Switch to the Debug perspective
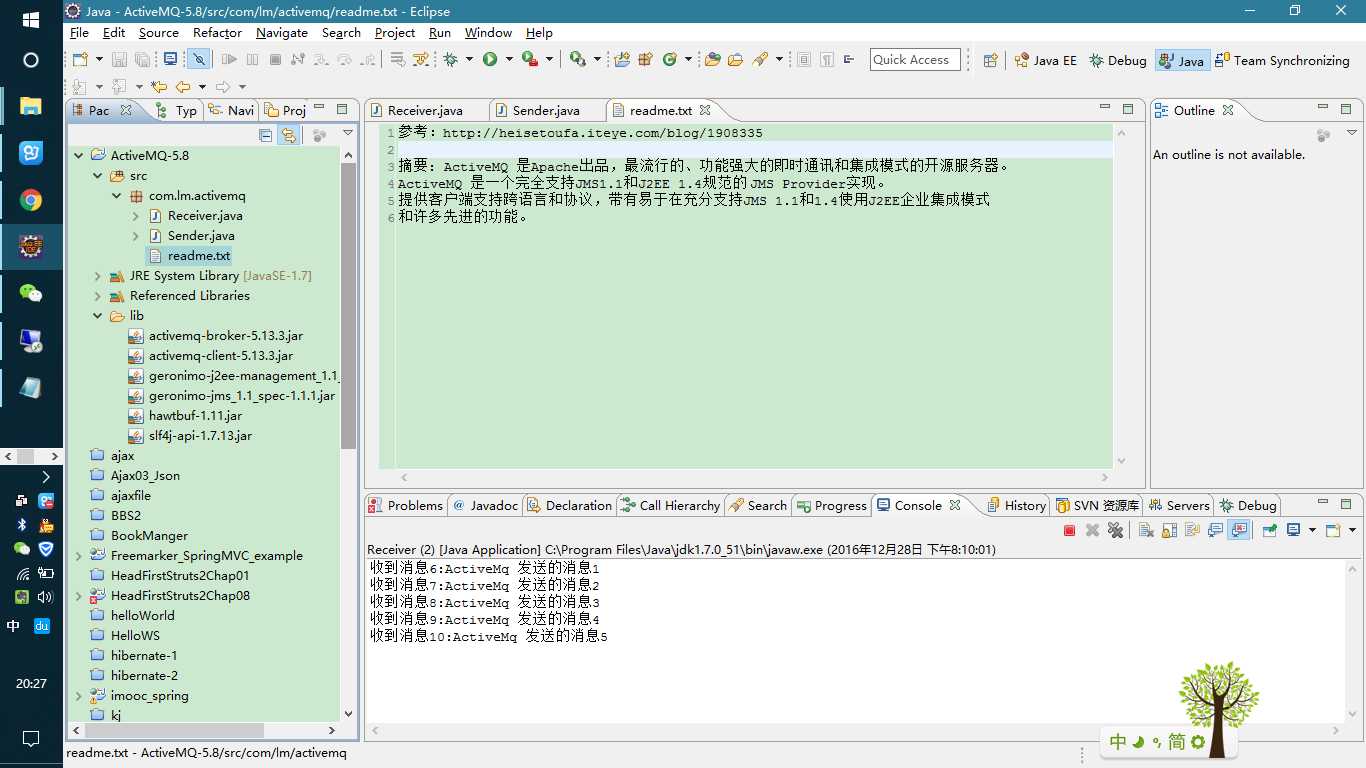The height and width of the screenshot is (768, 1366). 1118,60
